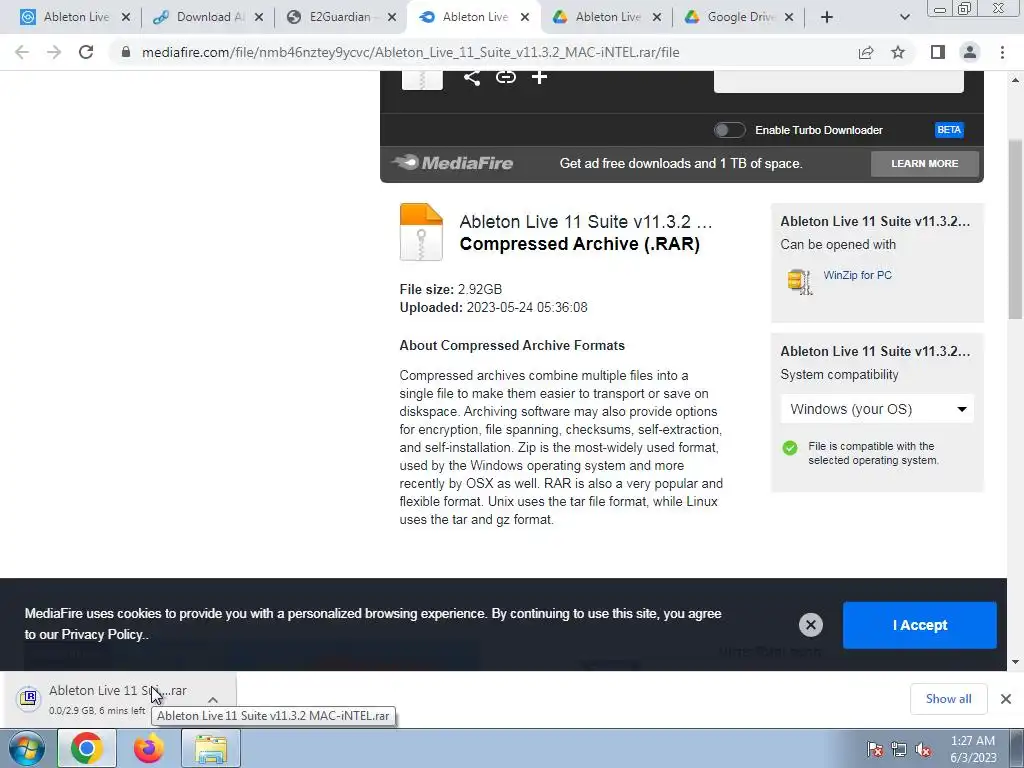Viewport: 1024px width, 768px height.
Task: Click the WinZip for PC icon
Action: click(x=799, y=281)
